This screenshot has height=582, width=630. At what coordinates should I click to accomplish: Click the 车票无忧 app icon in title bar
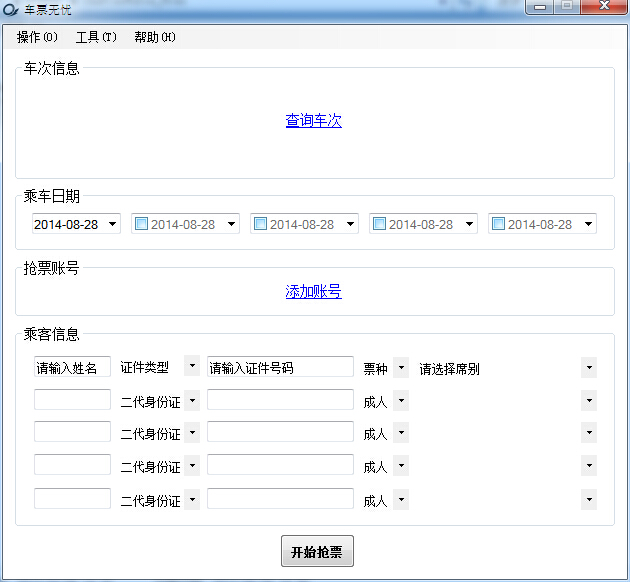tap(10, 10)
